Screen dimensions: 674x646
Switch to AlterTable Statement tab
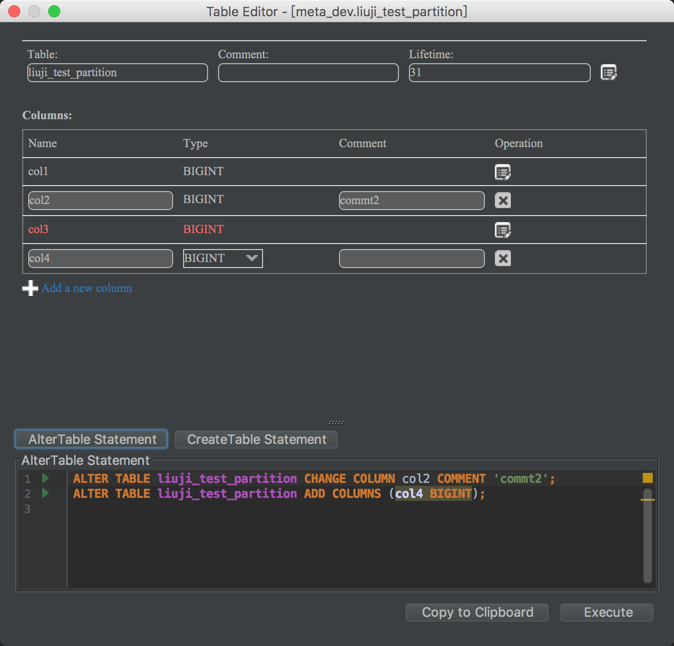point(91,439)
